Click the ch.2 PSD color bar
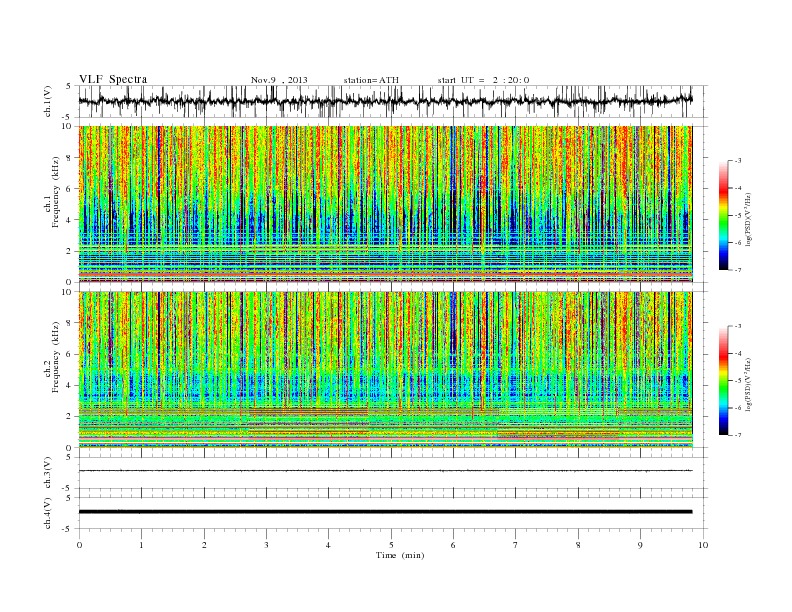Image resolution: width=792 pixels, height=612 pixels. 723,381
